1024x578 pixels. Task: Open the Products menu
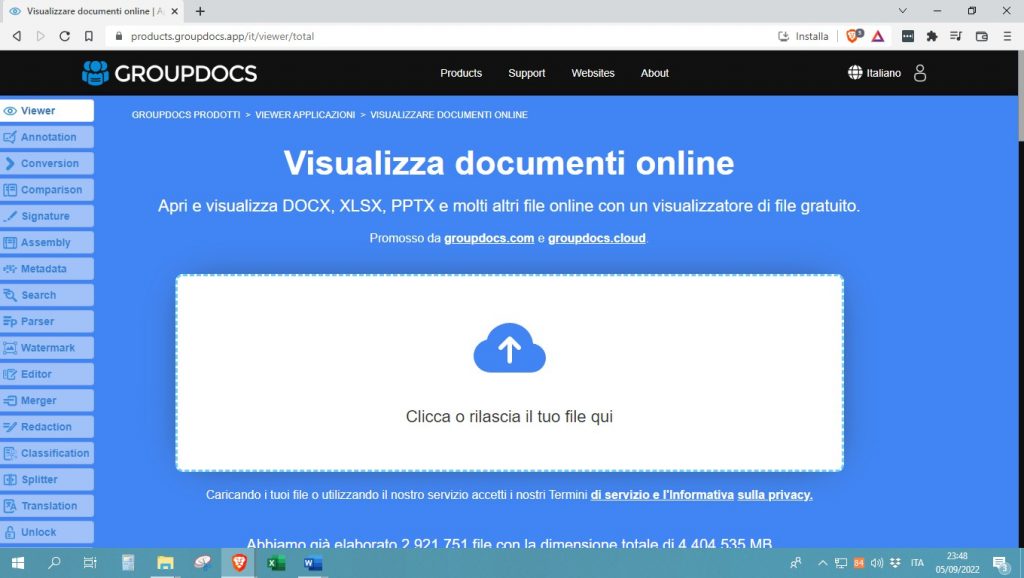(460, 73)
